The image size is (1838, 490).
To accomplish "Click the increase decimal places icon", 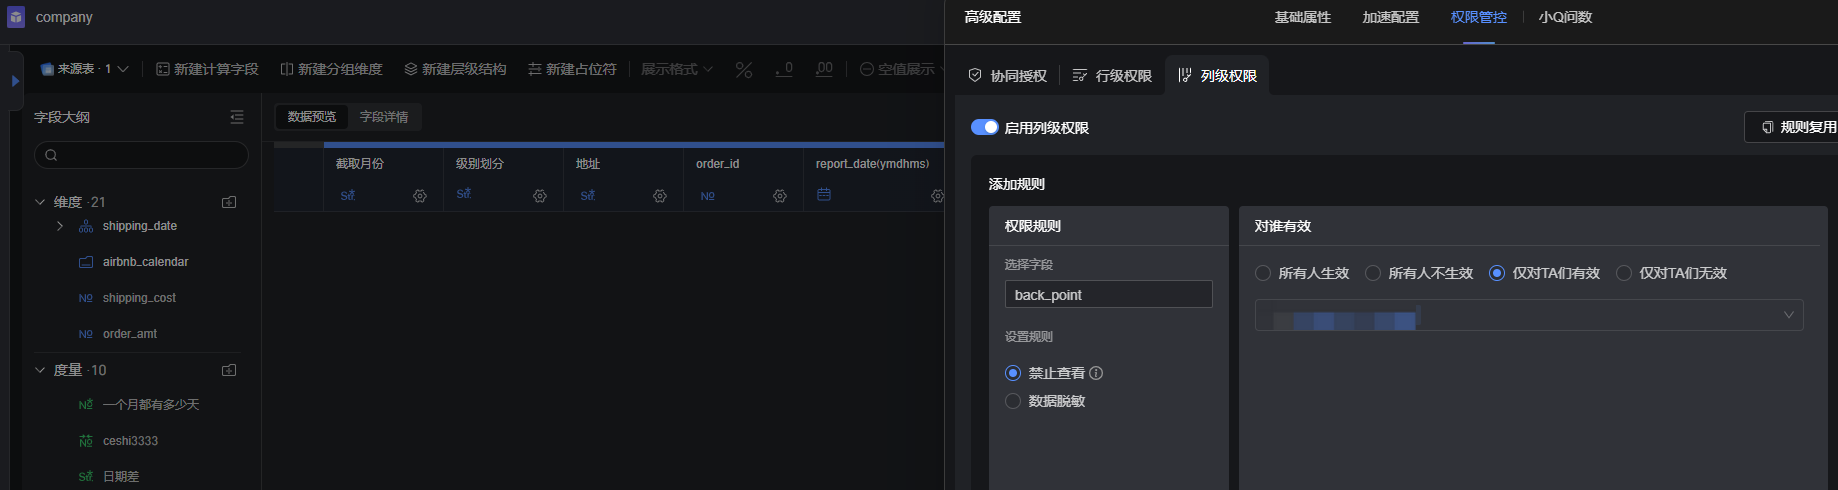I will click(824, 69).
